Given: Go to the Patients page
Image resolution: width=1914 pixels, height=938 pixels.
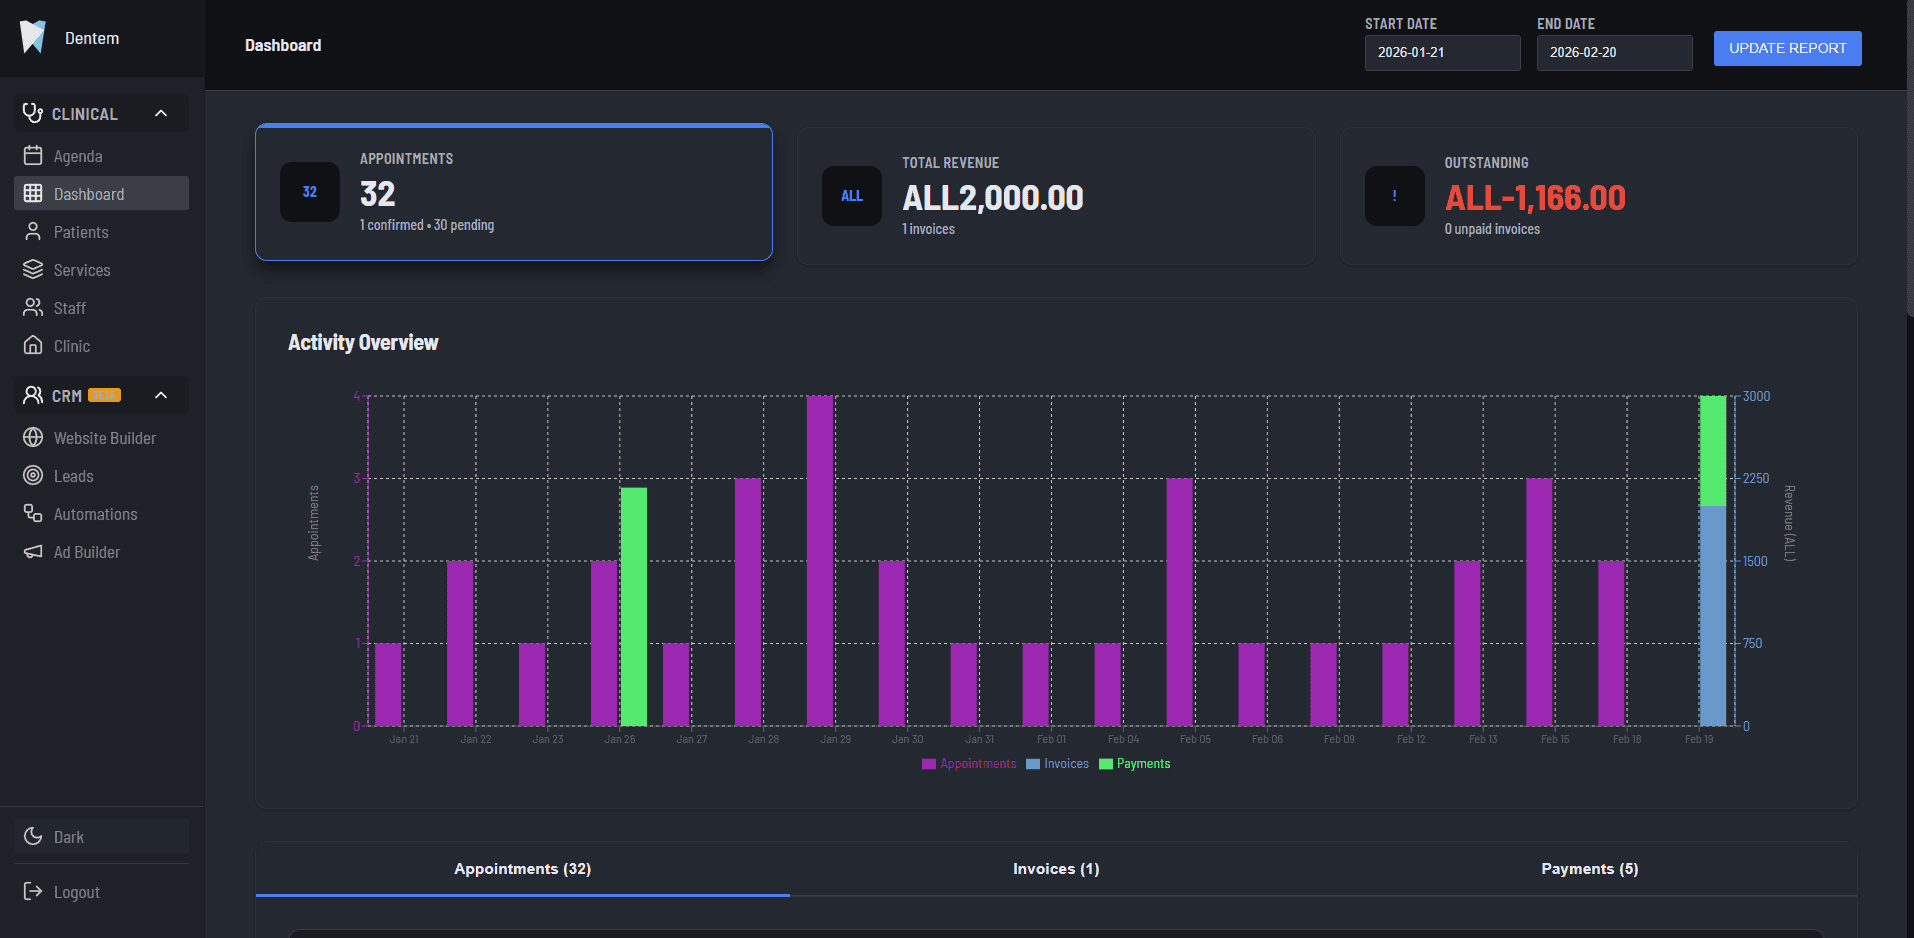Looking at the screenshot, I should click(x=101, y=231).
